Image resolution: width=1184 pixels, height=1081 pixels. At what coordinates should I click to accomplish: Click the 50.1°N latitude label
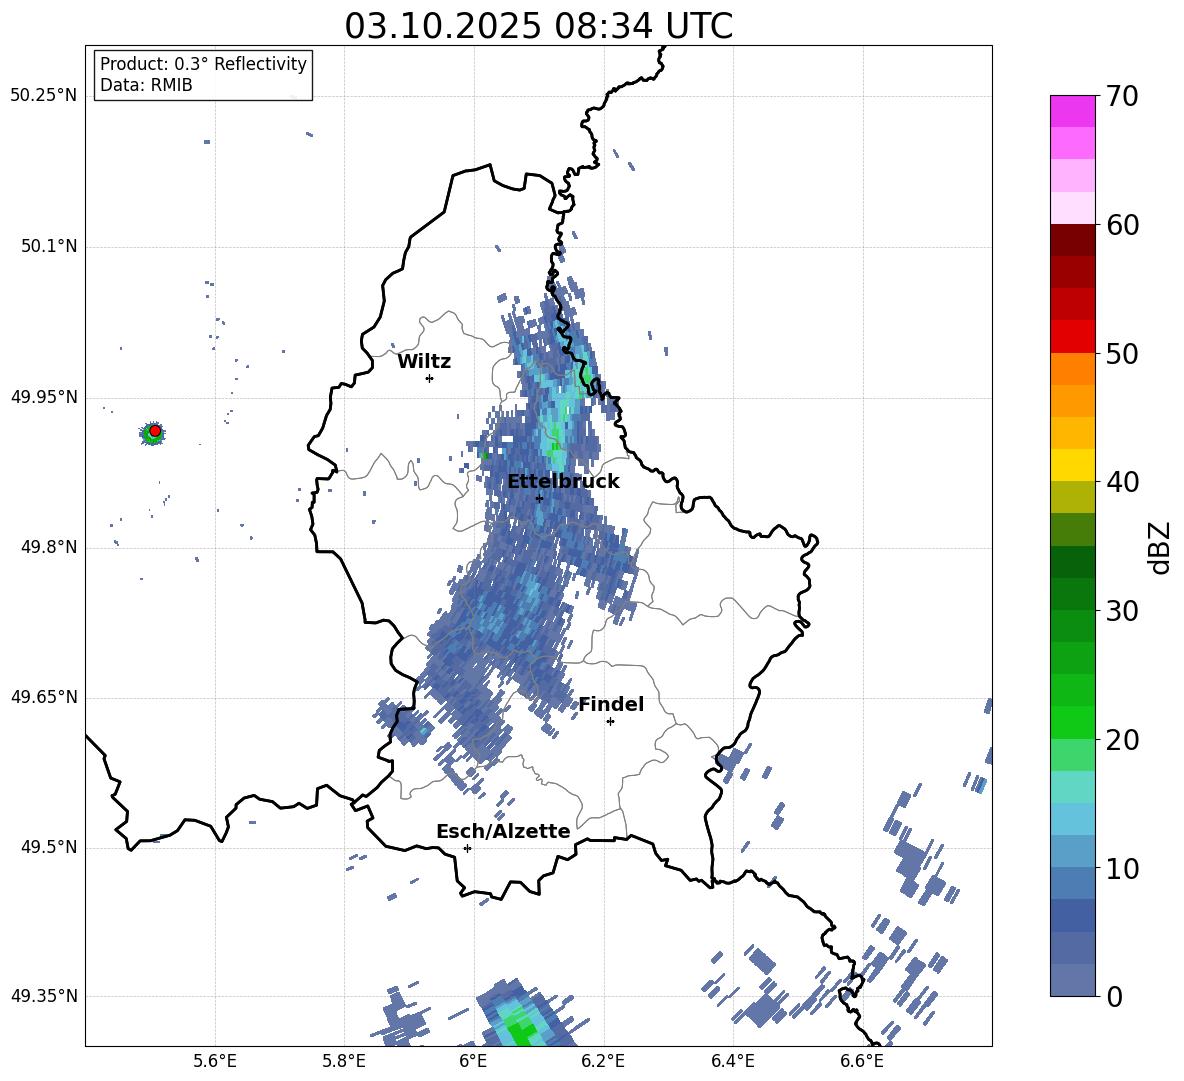click(x=48, y=247)
